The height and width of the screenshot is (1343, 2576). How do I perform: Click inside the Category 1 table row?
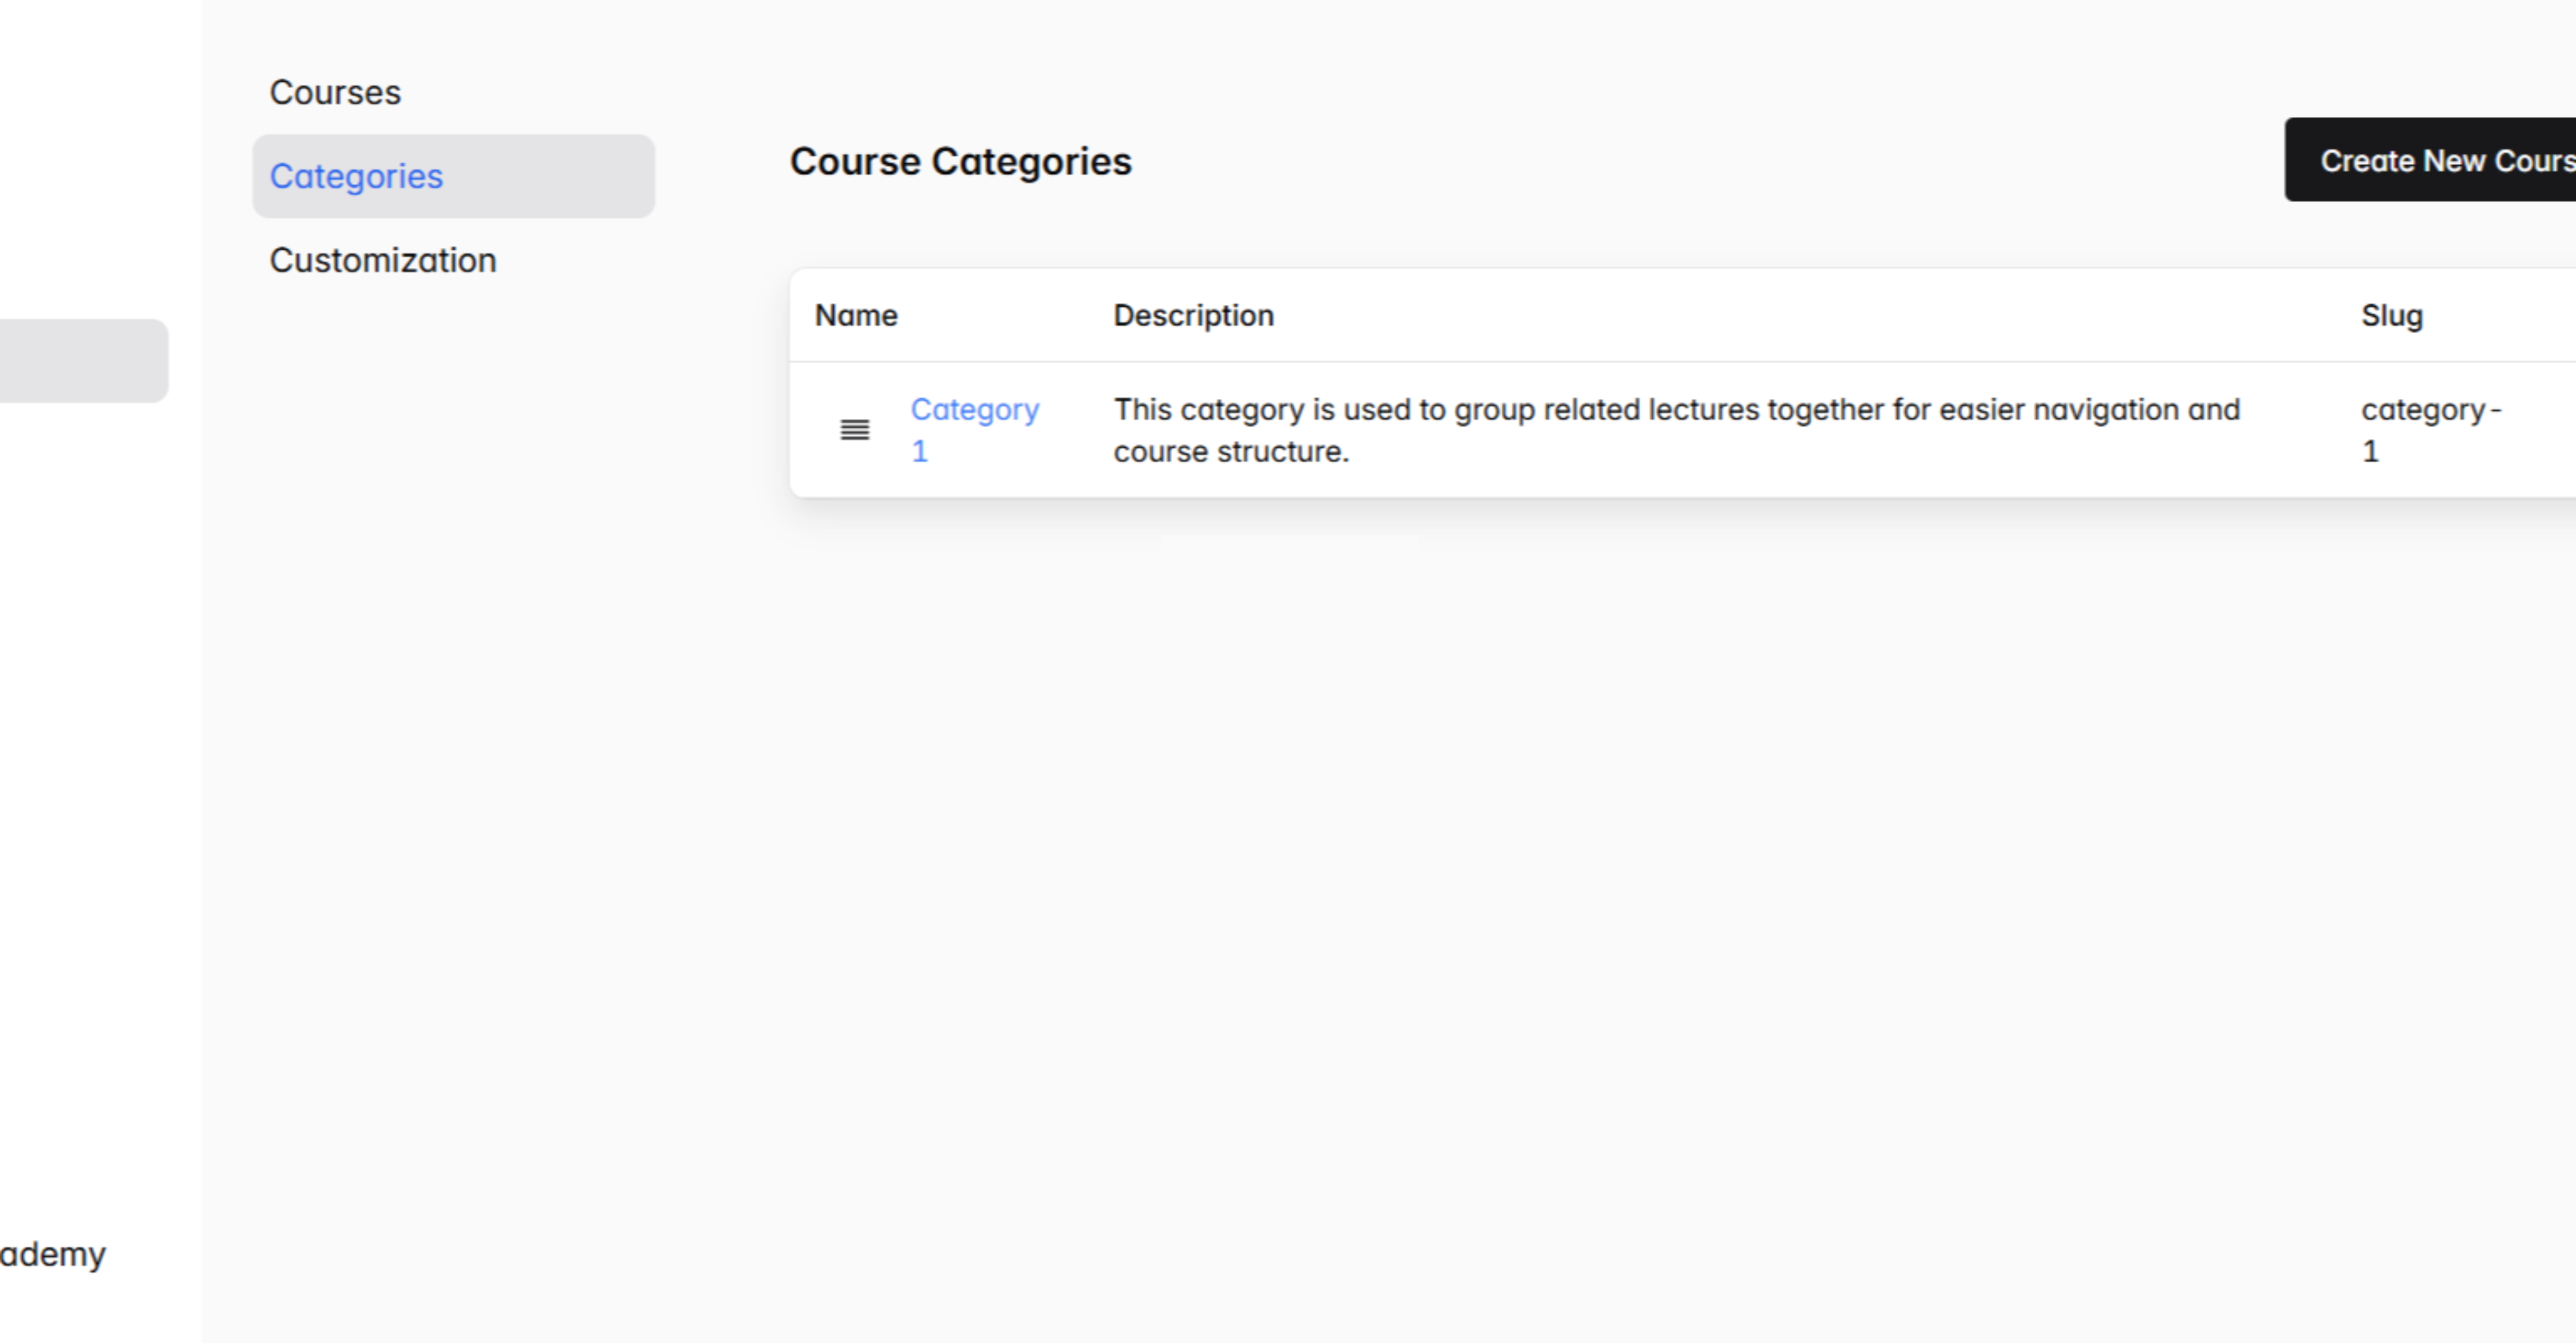click(1600, 429)
